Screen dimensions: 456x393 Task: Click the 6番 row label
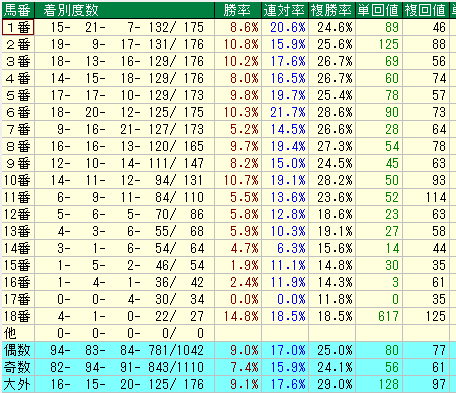(x=18, y=112)
